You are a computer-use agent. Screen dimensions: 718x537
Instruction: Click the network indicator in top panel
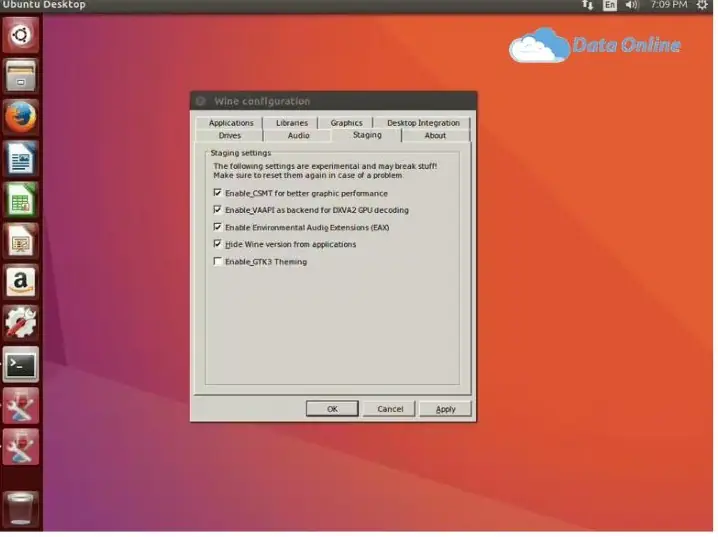click(x=587, y=5)
